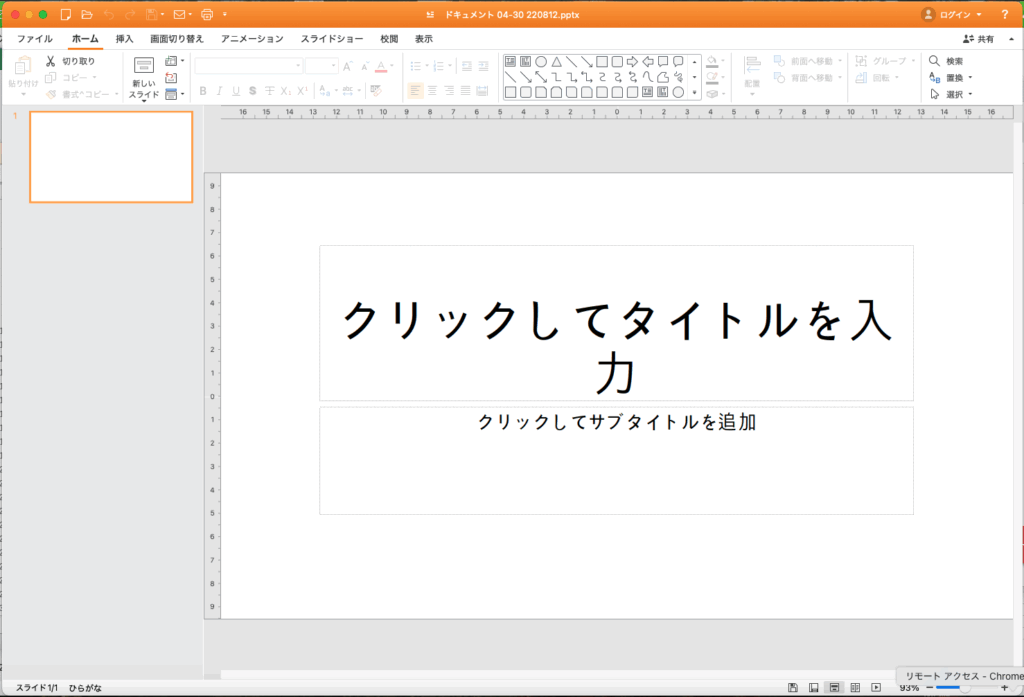Viewport: 1024px width, 697px height.
Task: Select the oval shape from shapes gallery
Action: pos(541,61)
